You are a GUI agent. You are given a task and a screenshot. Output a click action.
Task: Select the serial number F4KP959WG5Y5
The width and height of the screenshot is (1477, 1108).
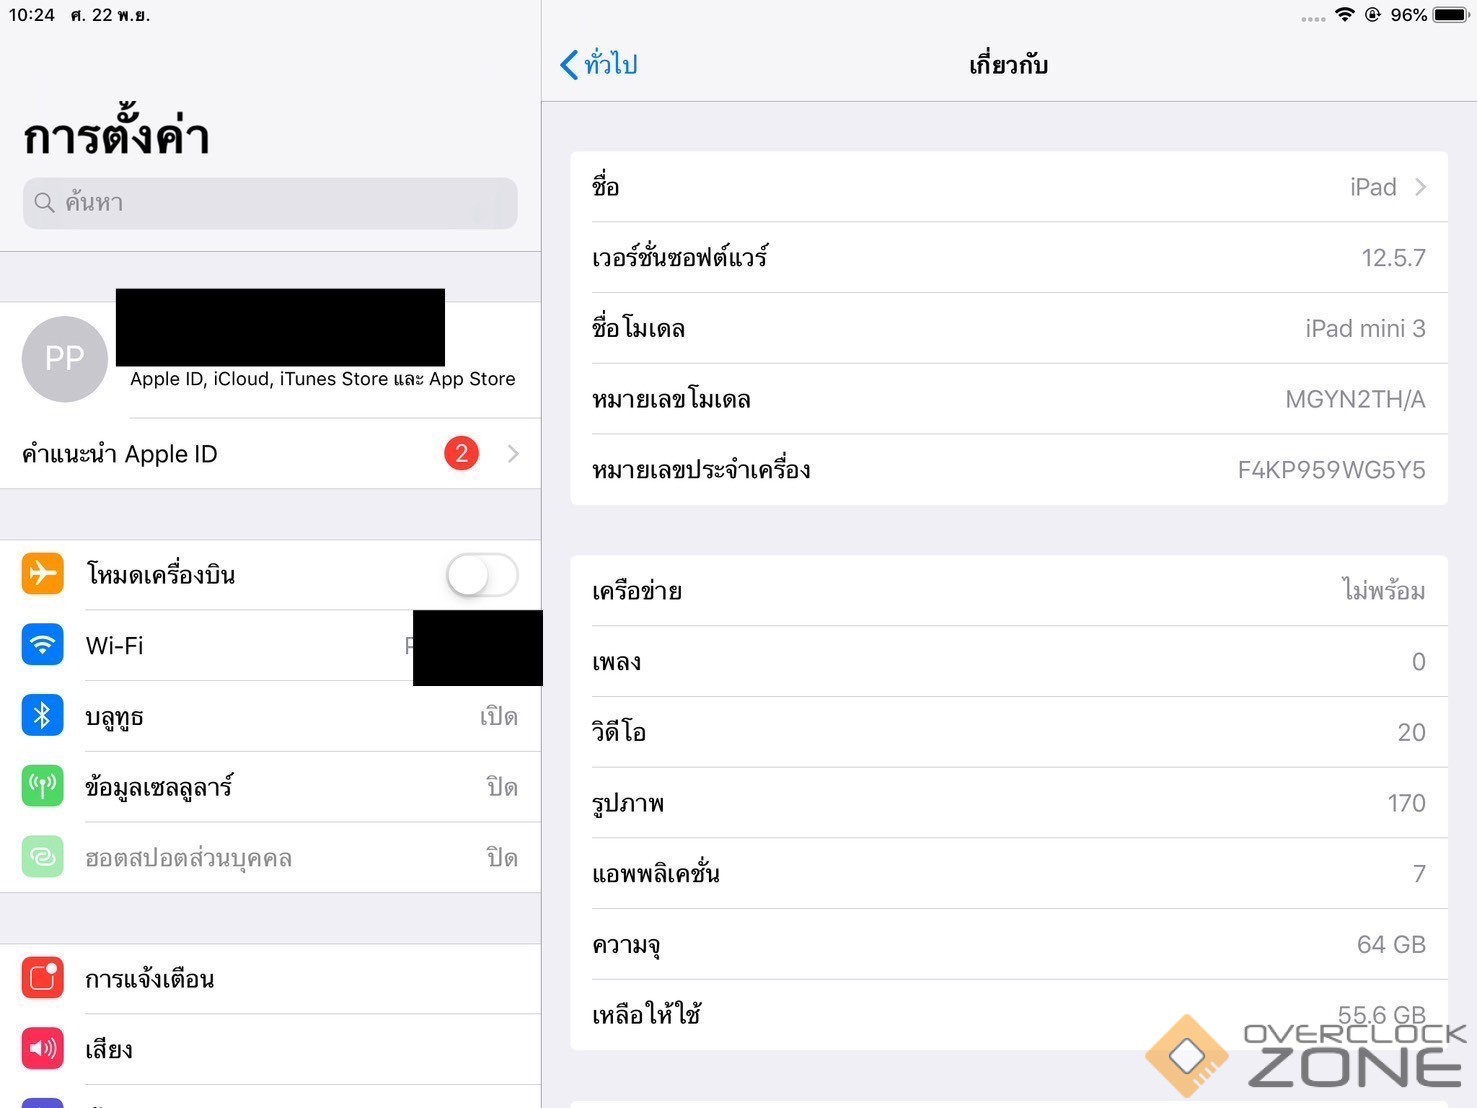[x=1331, y=470]
